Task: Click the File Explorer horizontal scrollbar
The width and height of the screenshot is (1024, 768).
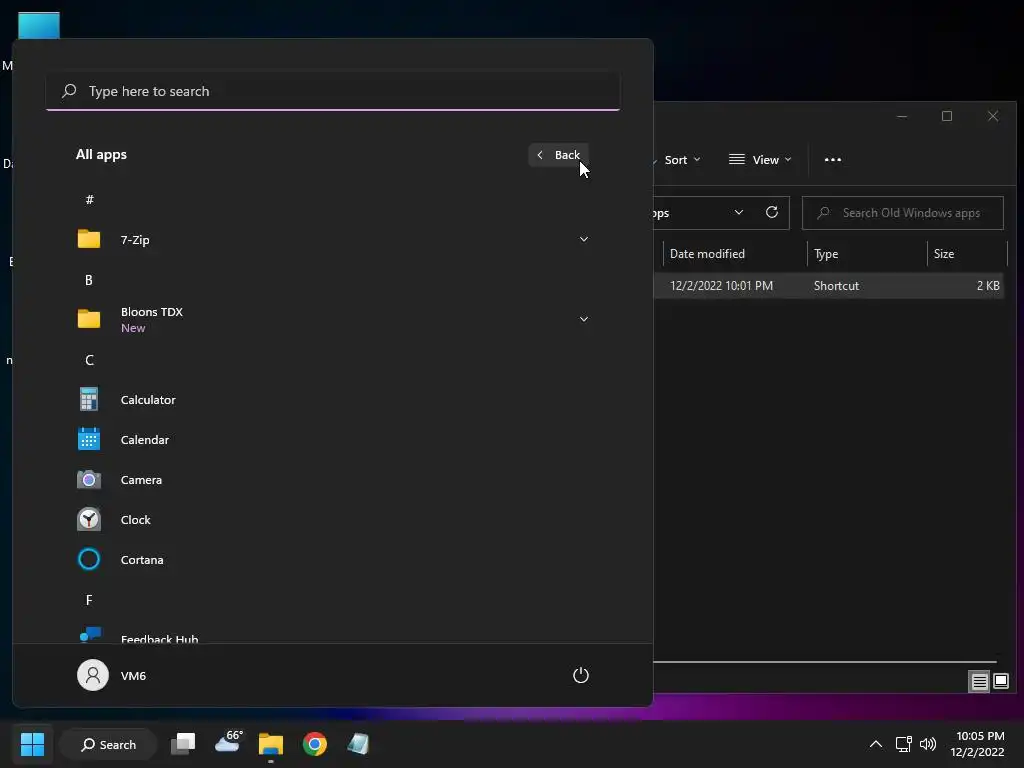Action: (x=825, y=662)
